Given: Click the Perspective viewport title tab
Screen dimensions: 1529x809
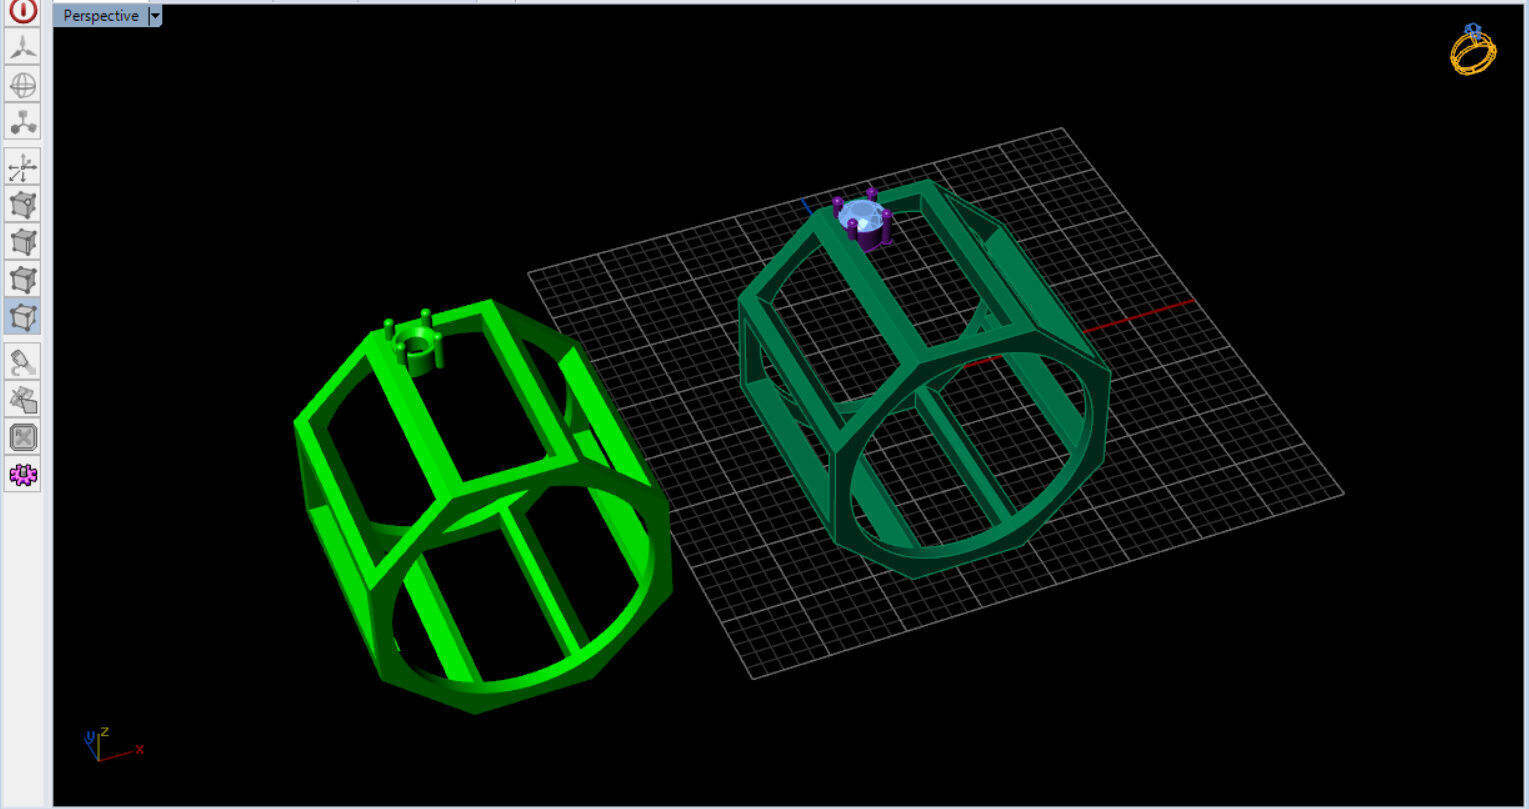Looking at the screenshot, I should (x=100, y=16).
